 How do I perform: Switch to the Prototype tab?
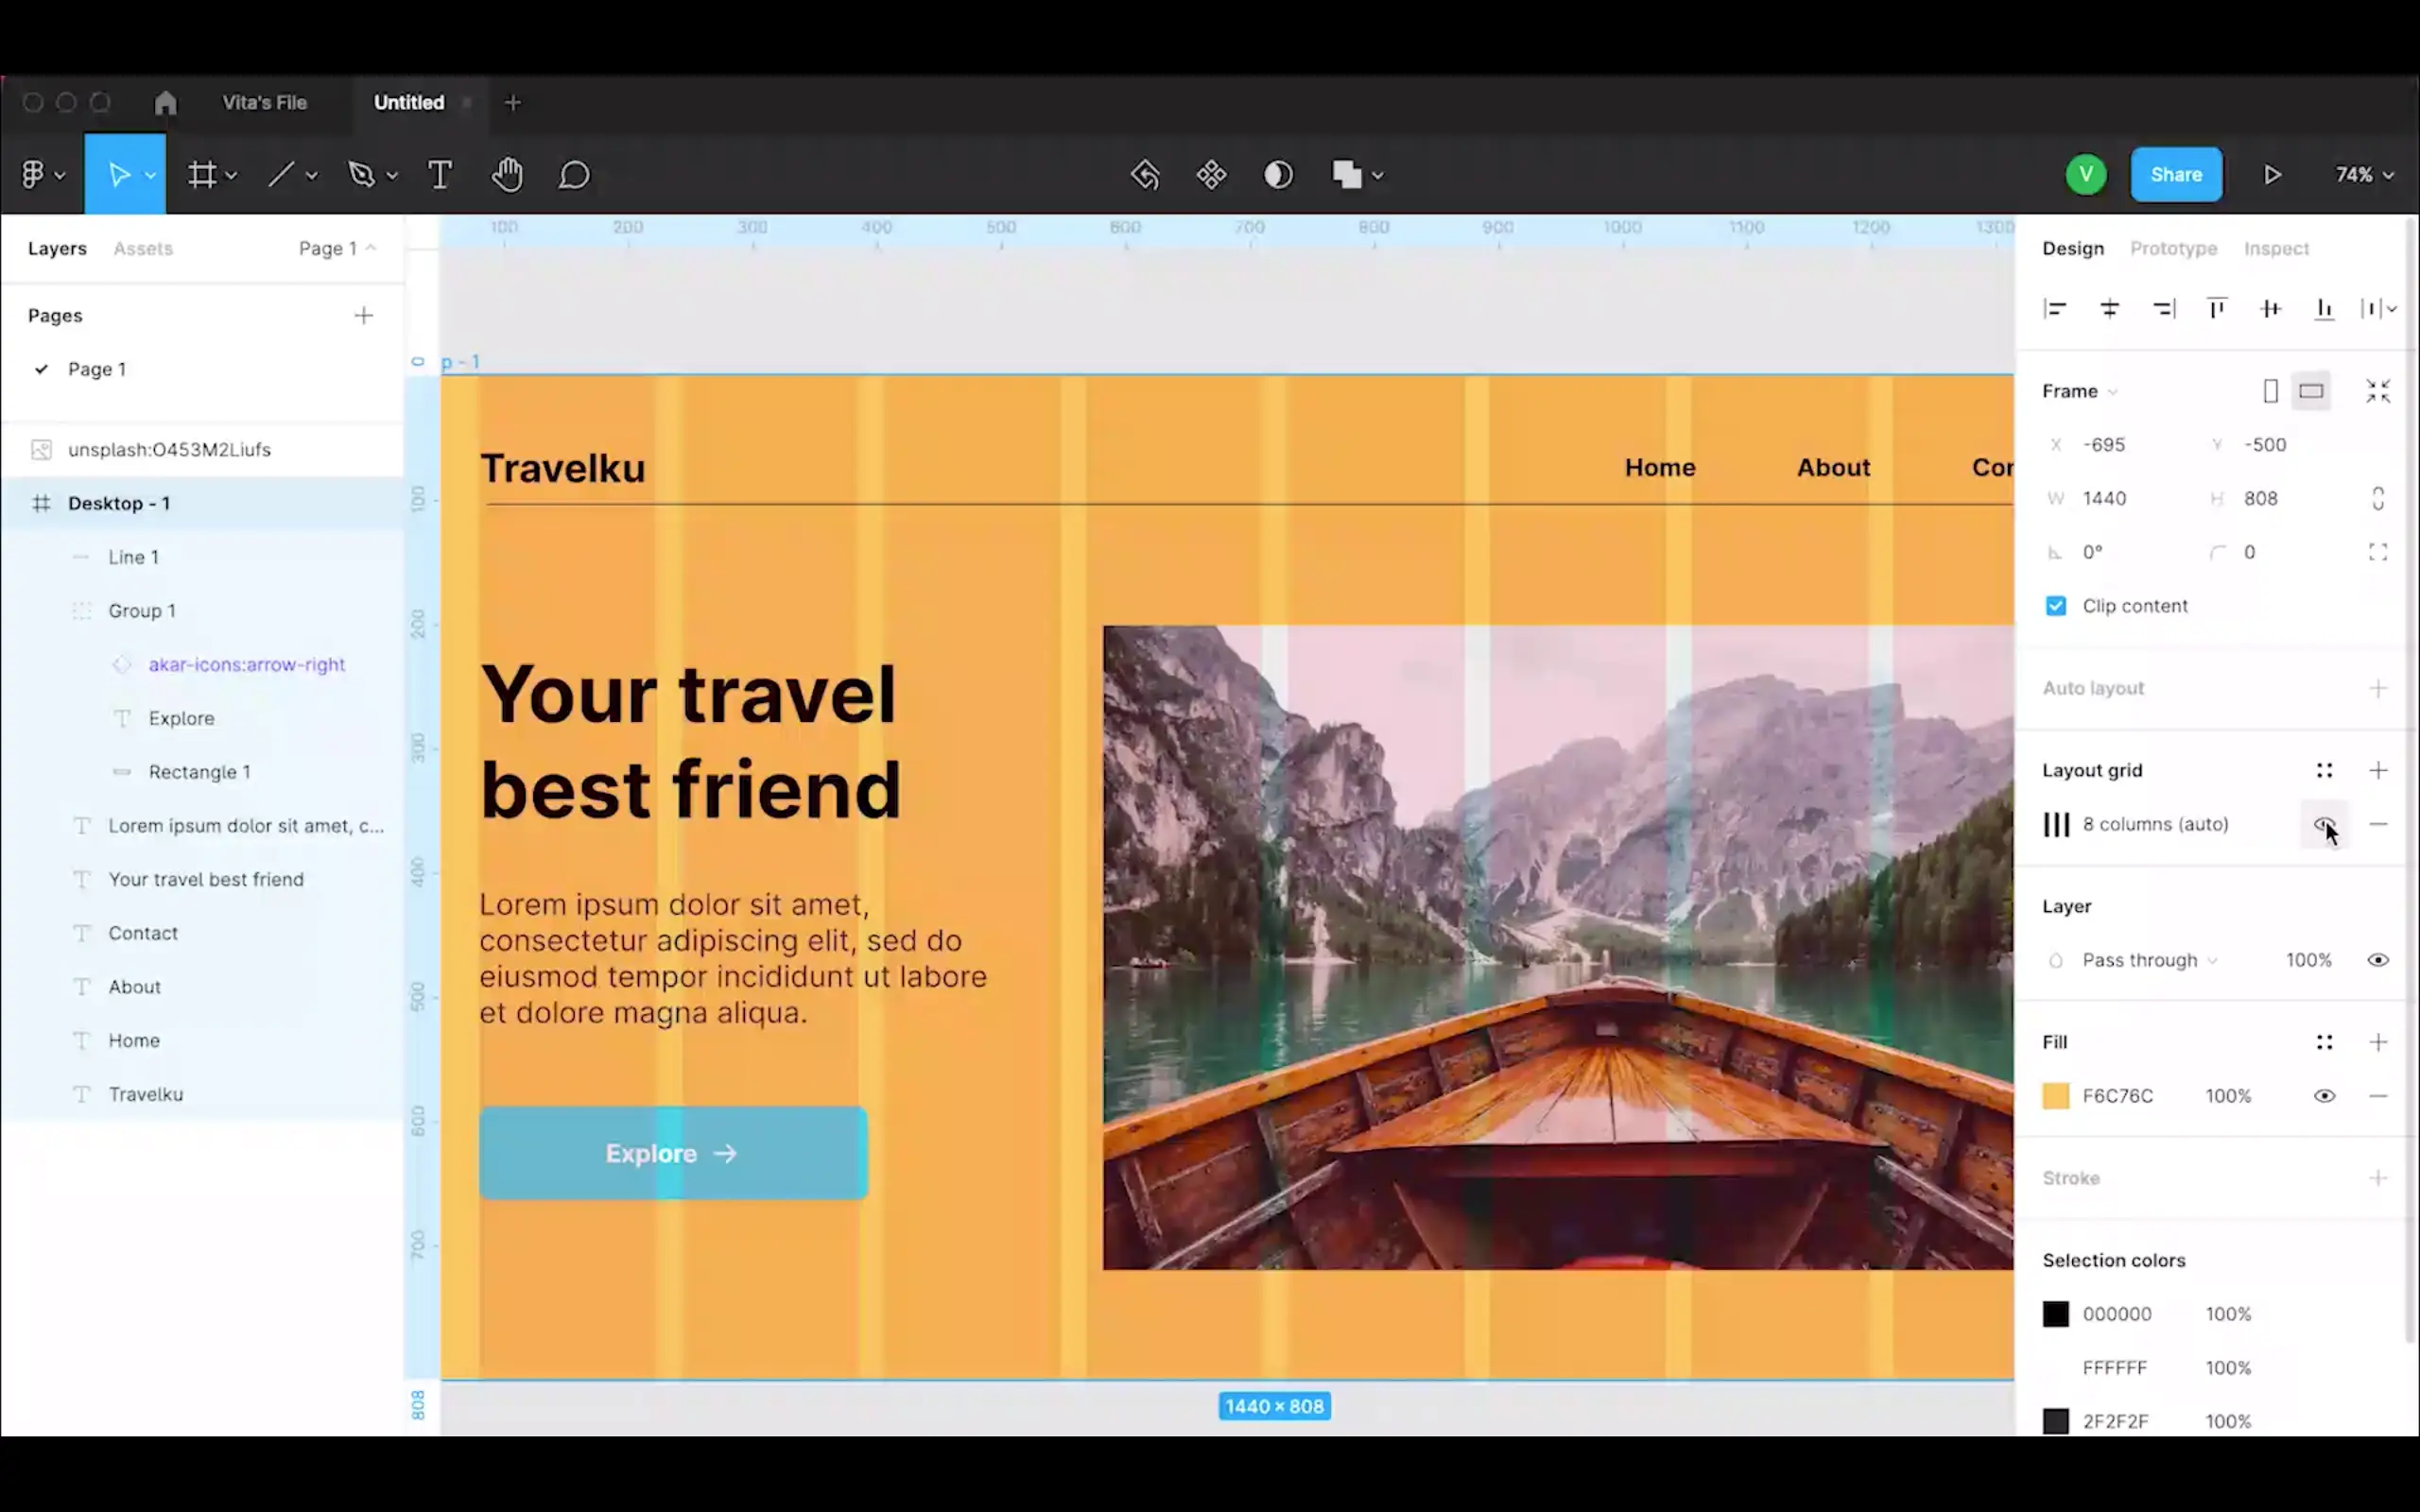tap(2173, 248)
